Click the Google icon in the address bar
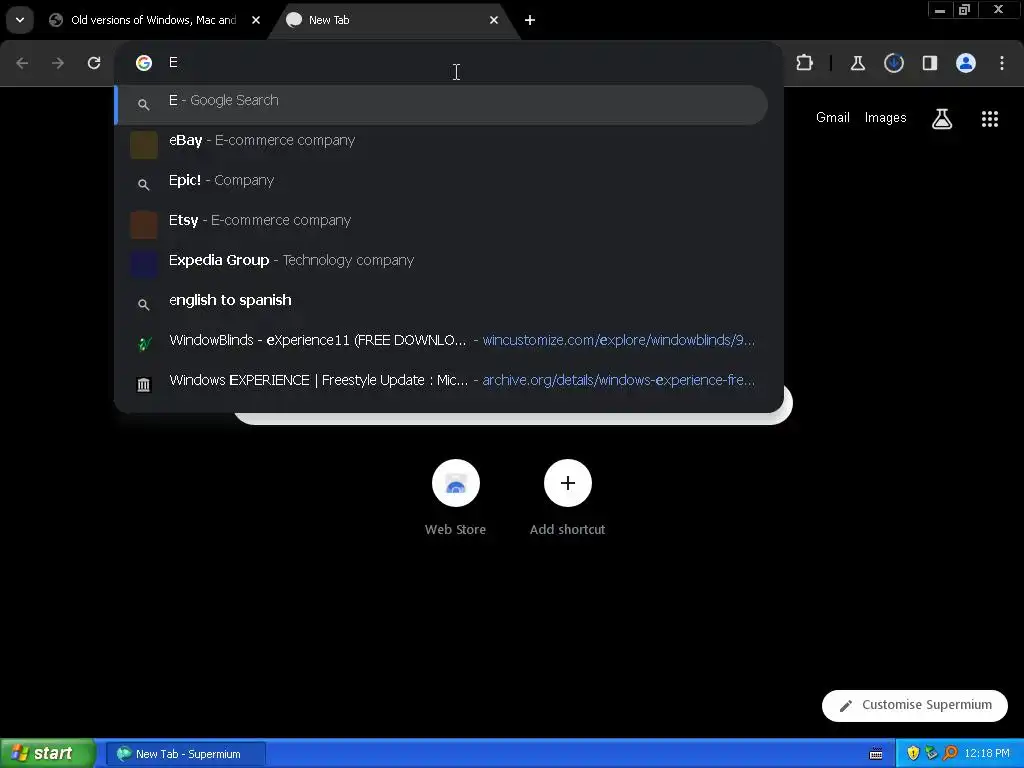 click(144, 63)
